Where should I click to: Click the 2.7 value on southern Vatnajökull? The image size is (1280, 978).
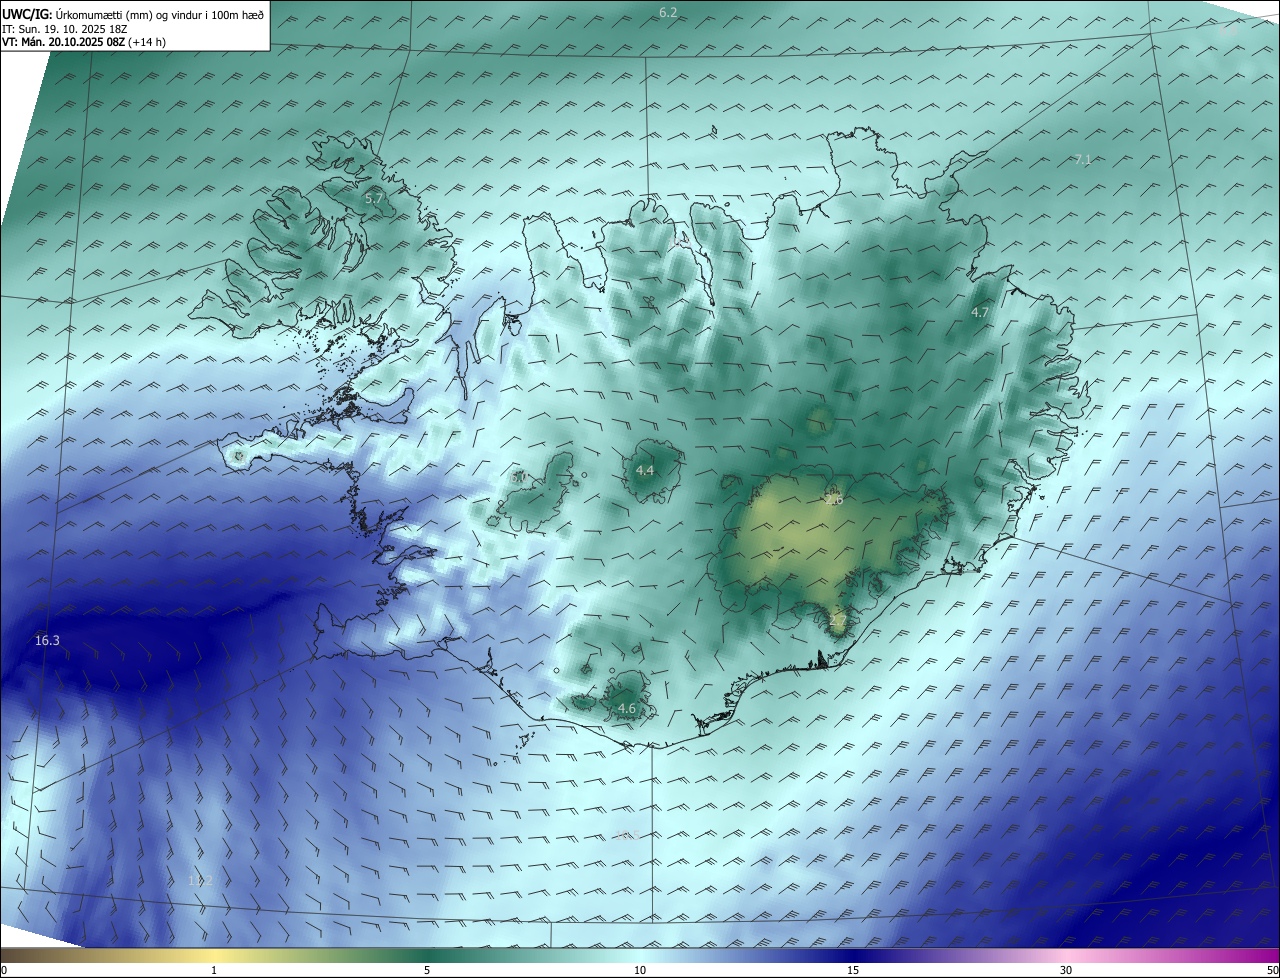(838, 620)
